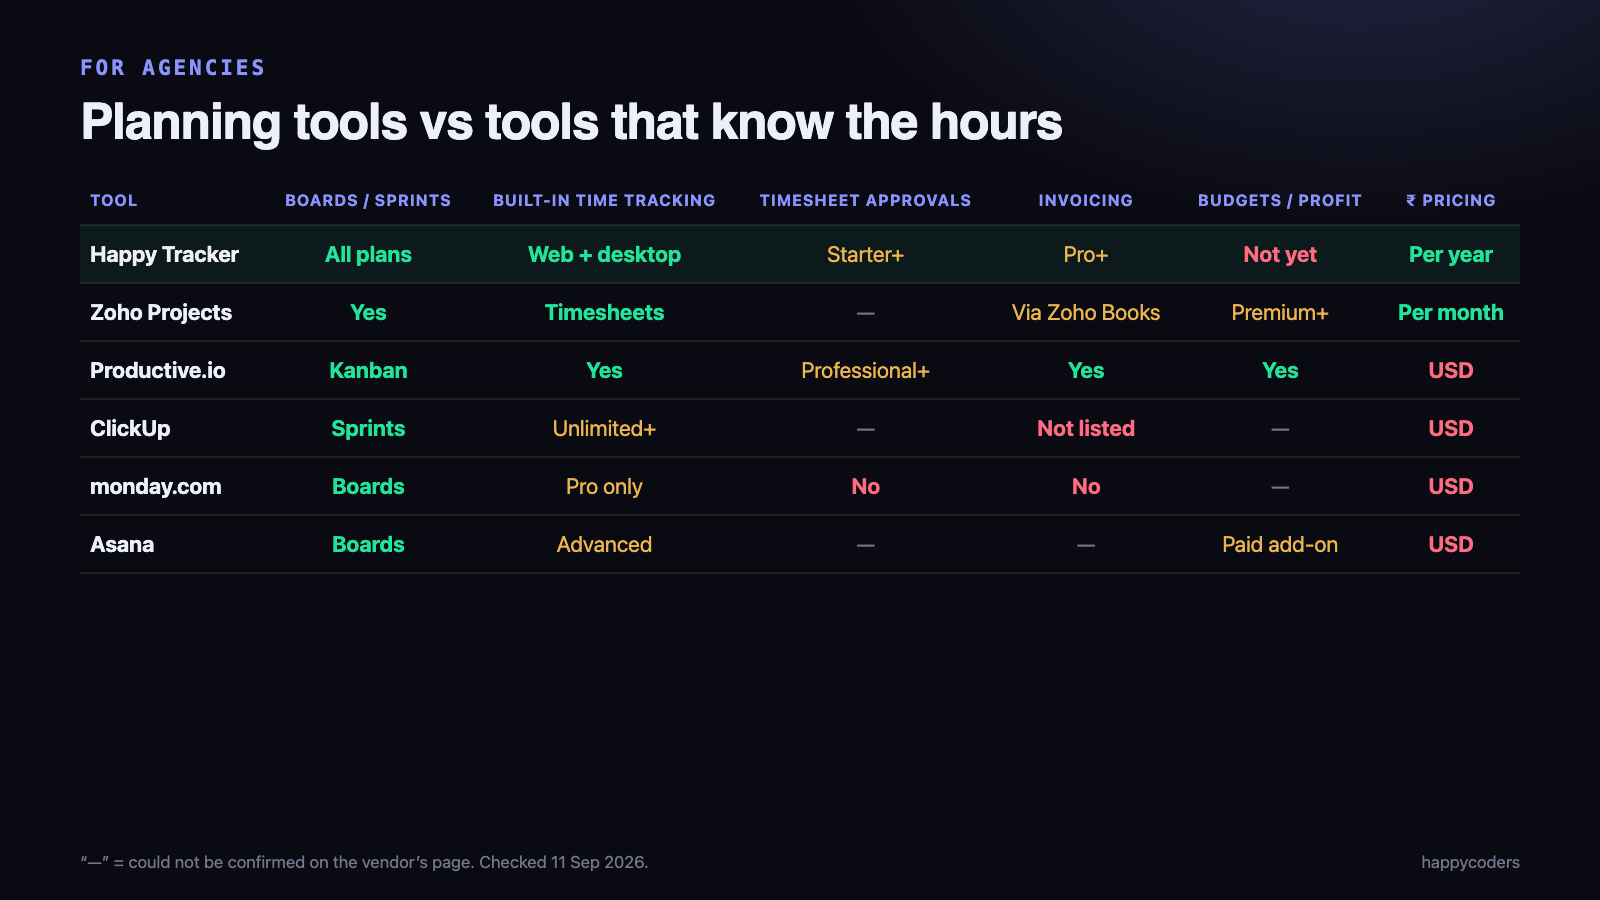This screenshot has height=900, width=1600.
Task: Click the TIMESHEET APPROVALS header
Action: [x=865, y=200]
